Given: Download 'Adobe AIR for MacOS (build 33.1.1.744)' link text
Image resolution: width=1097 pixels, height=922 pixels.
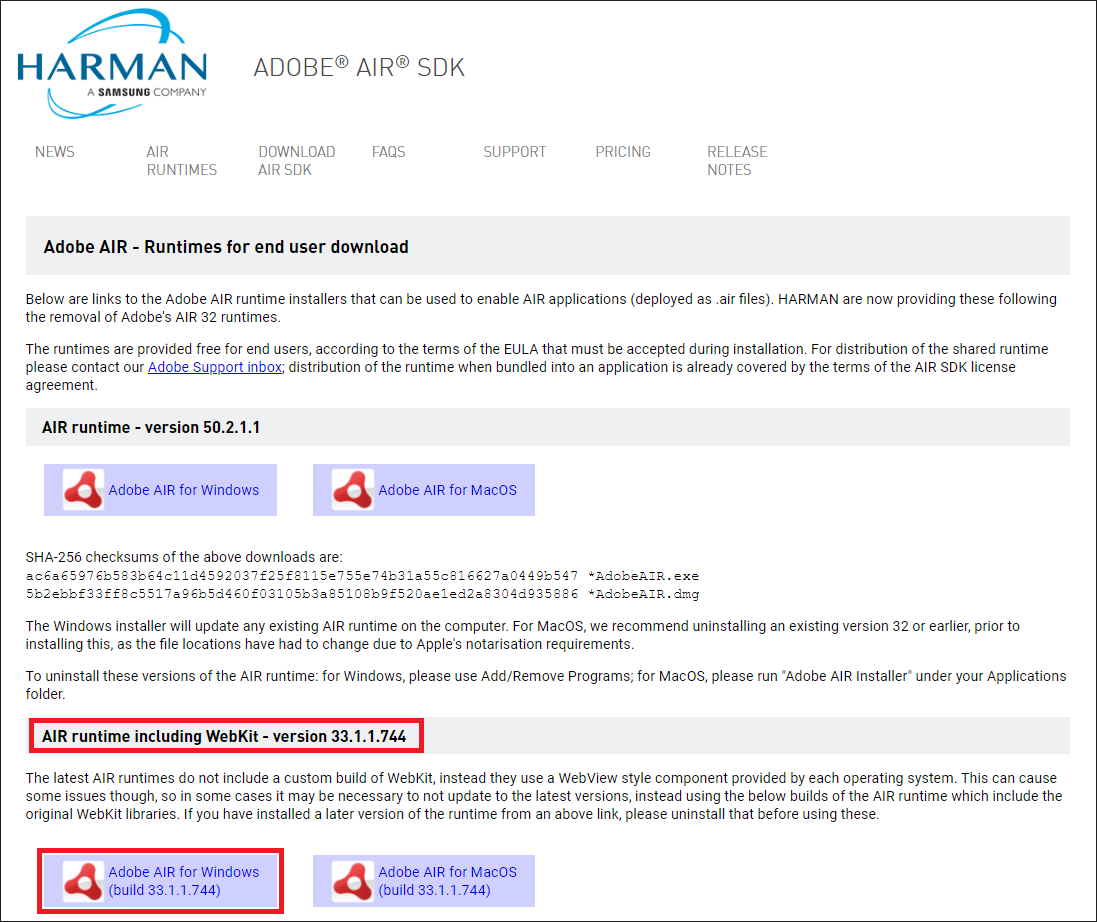Looking at the screenshot, I should (448, 881).
